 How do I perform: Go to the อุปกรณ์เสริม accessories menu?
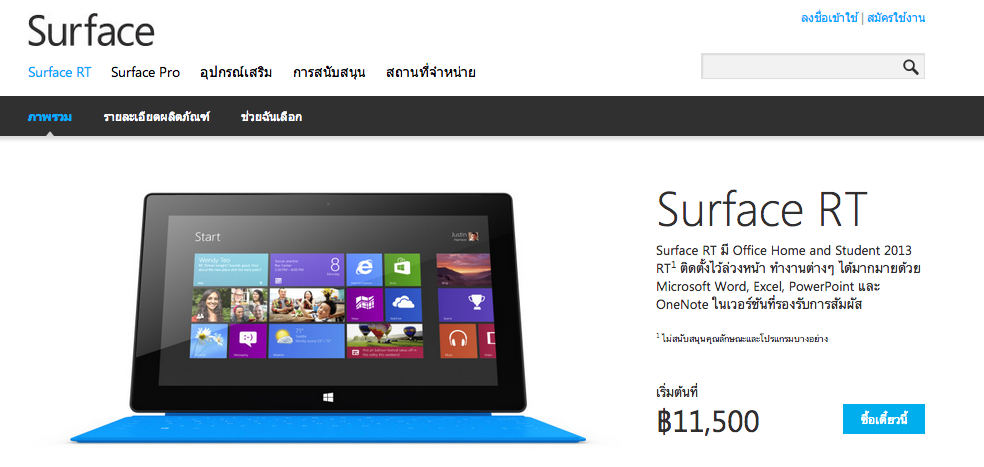click(236, 72)
